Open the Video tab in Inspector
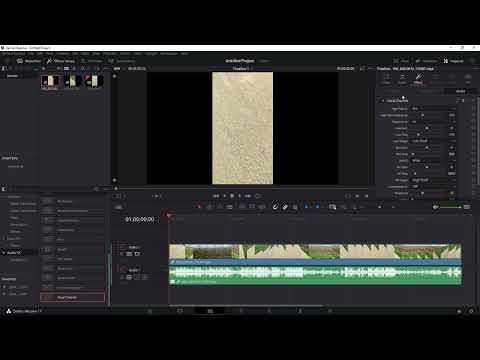The image size is (480, 360). (386, 79)
